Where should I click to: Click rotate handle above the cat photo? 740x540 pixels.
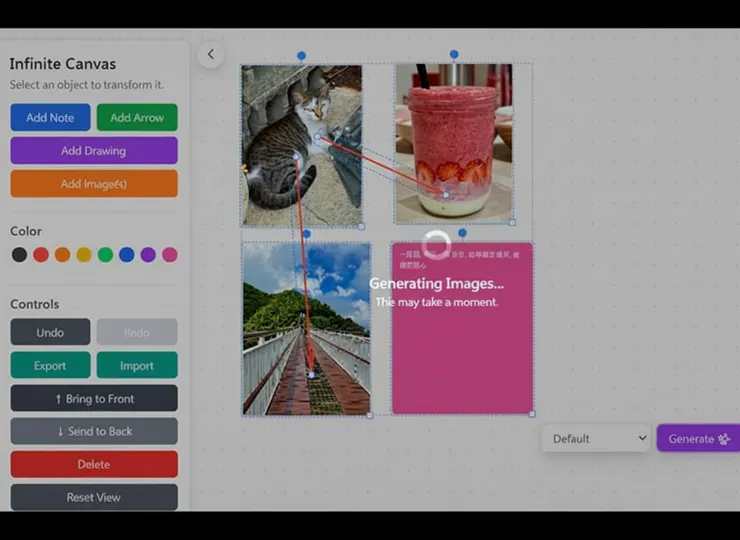click(302, 56)
